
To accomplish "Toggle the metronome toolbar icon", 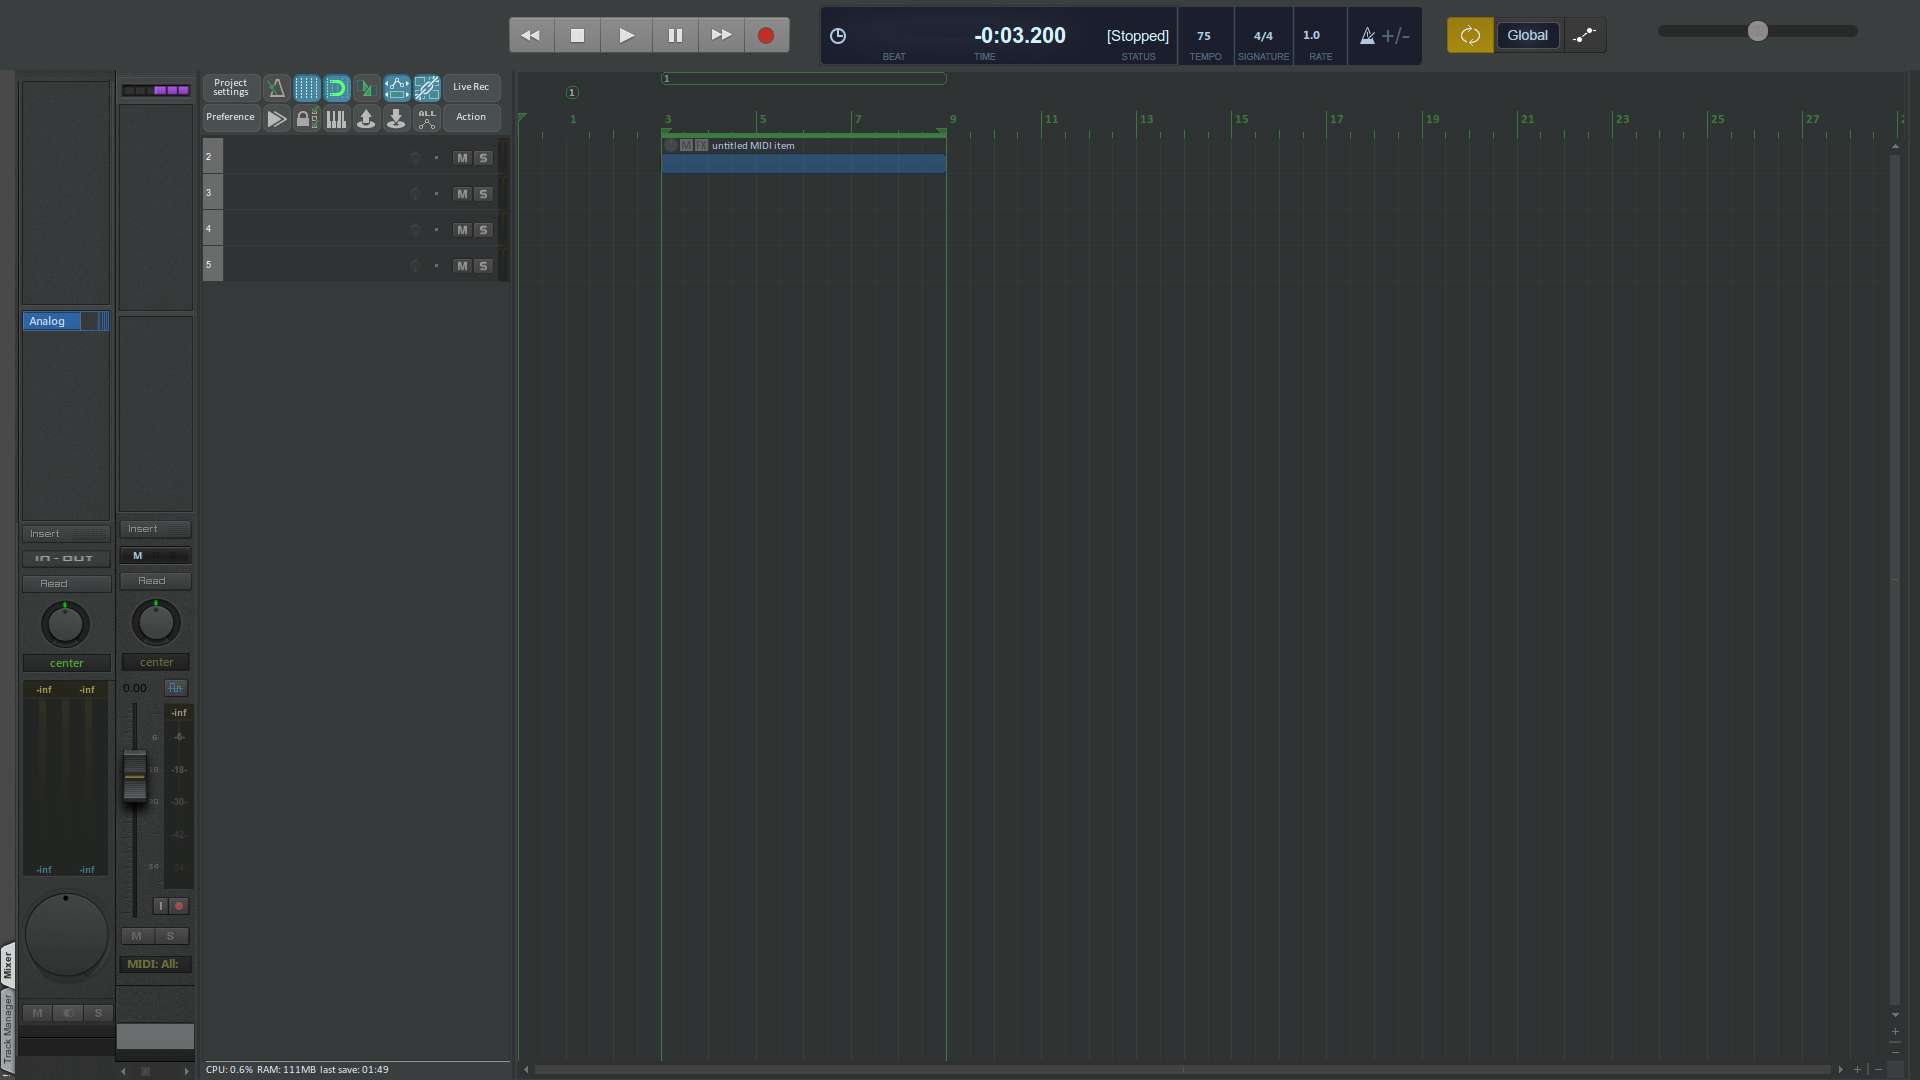I will [x=276, y=88].
